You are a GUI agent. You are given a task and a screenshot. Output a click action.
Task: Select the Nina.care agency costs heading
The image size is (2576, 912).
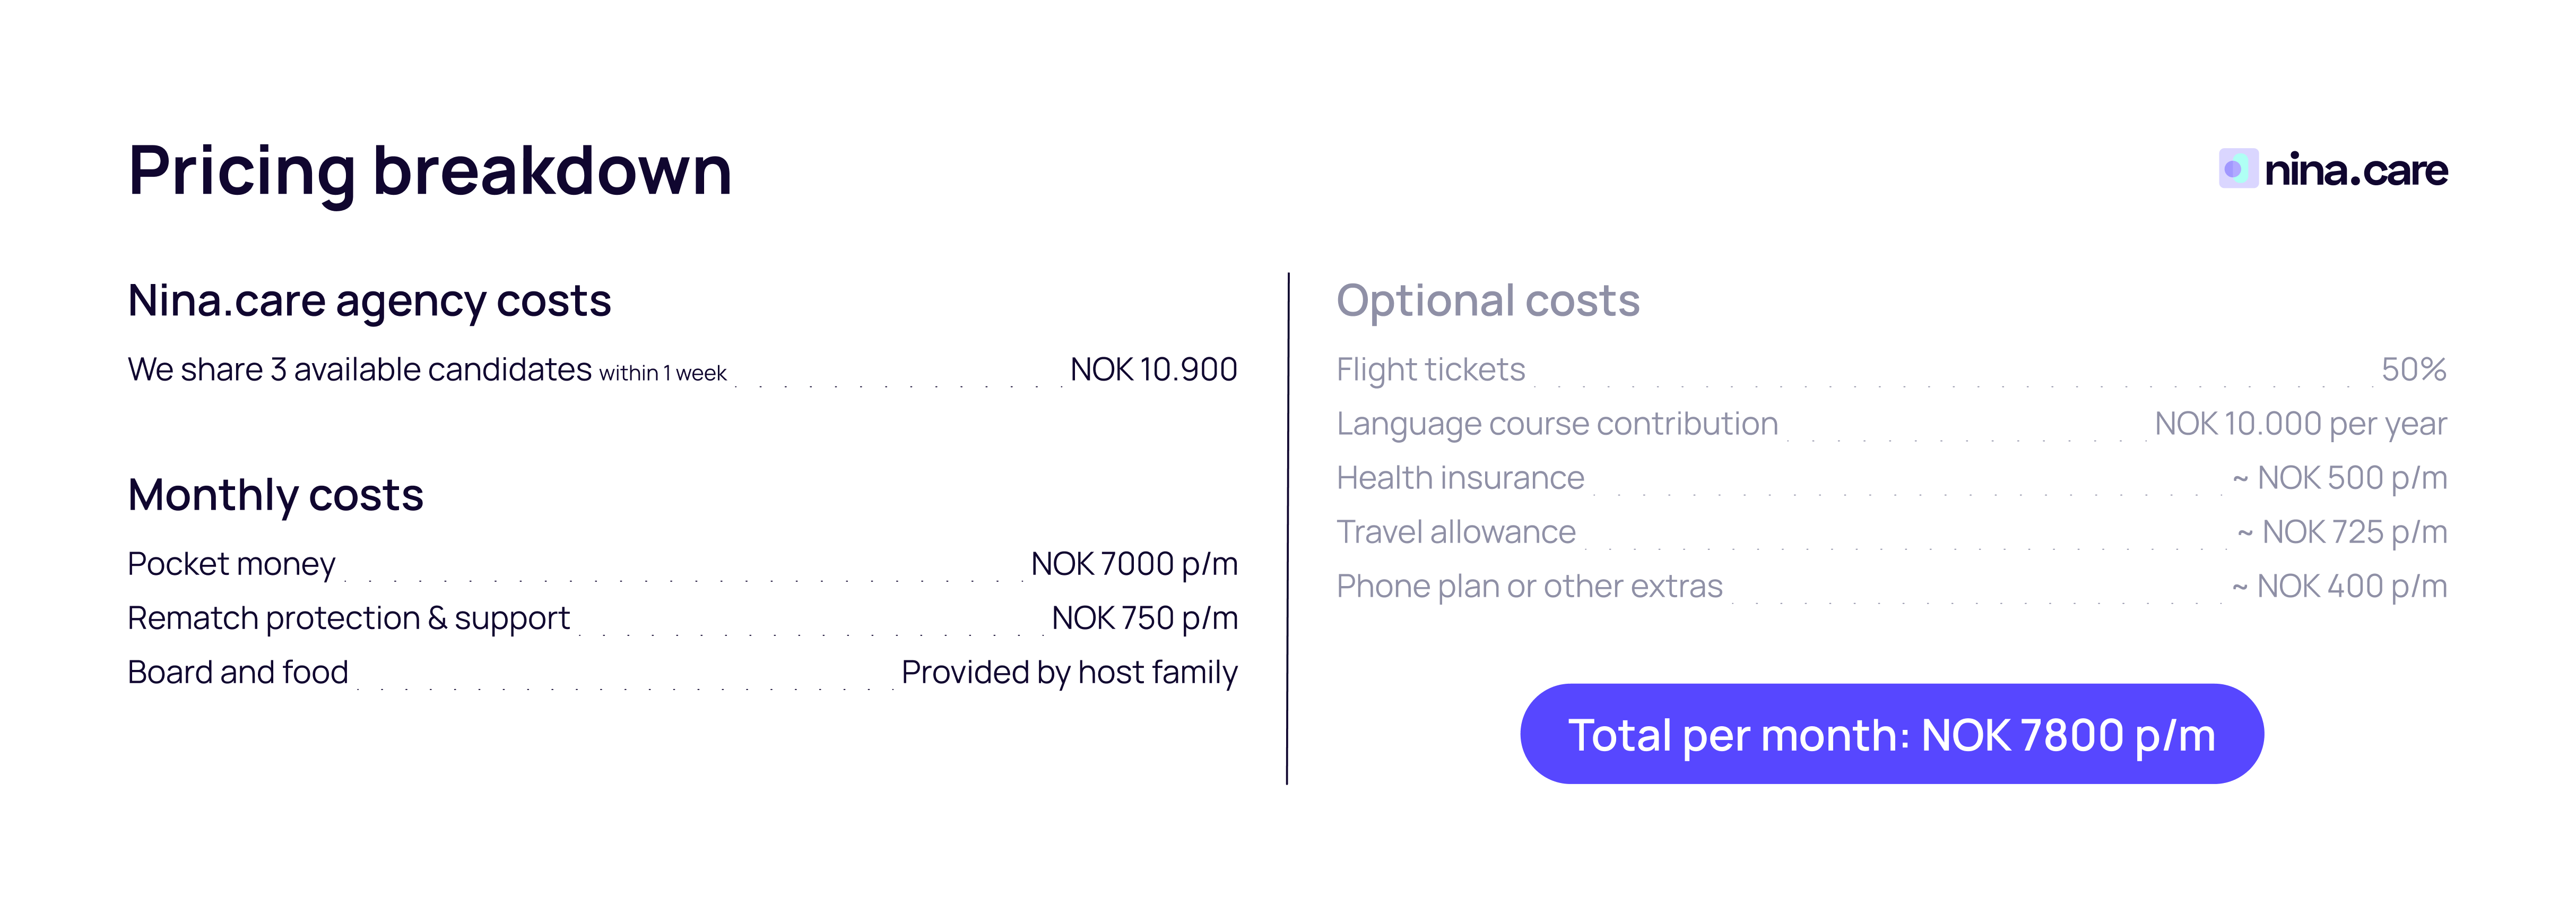tap(369, 300)
